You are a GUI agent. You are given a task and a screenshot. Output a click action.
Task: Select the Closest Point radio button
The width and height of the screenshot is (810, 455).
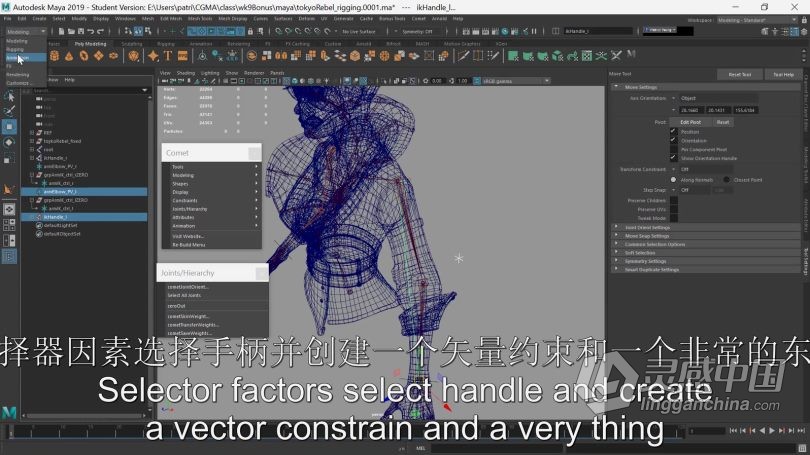pos(726,180)
